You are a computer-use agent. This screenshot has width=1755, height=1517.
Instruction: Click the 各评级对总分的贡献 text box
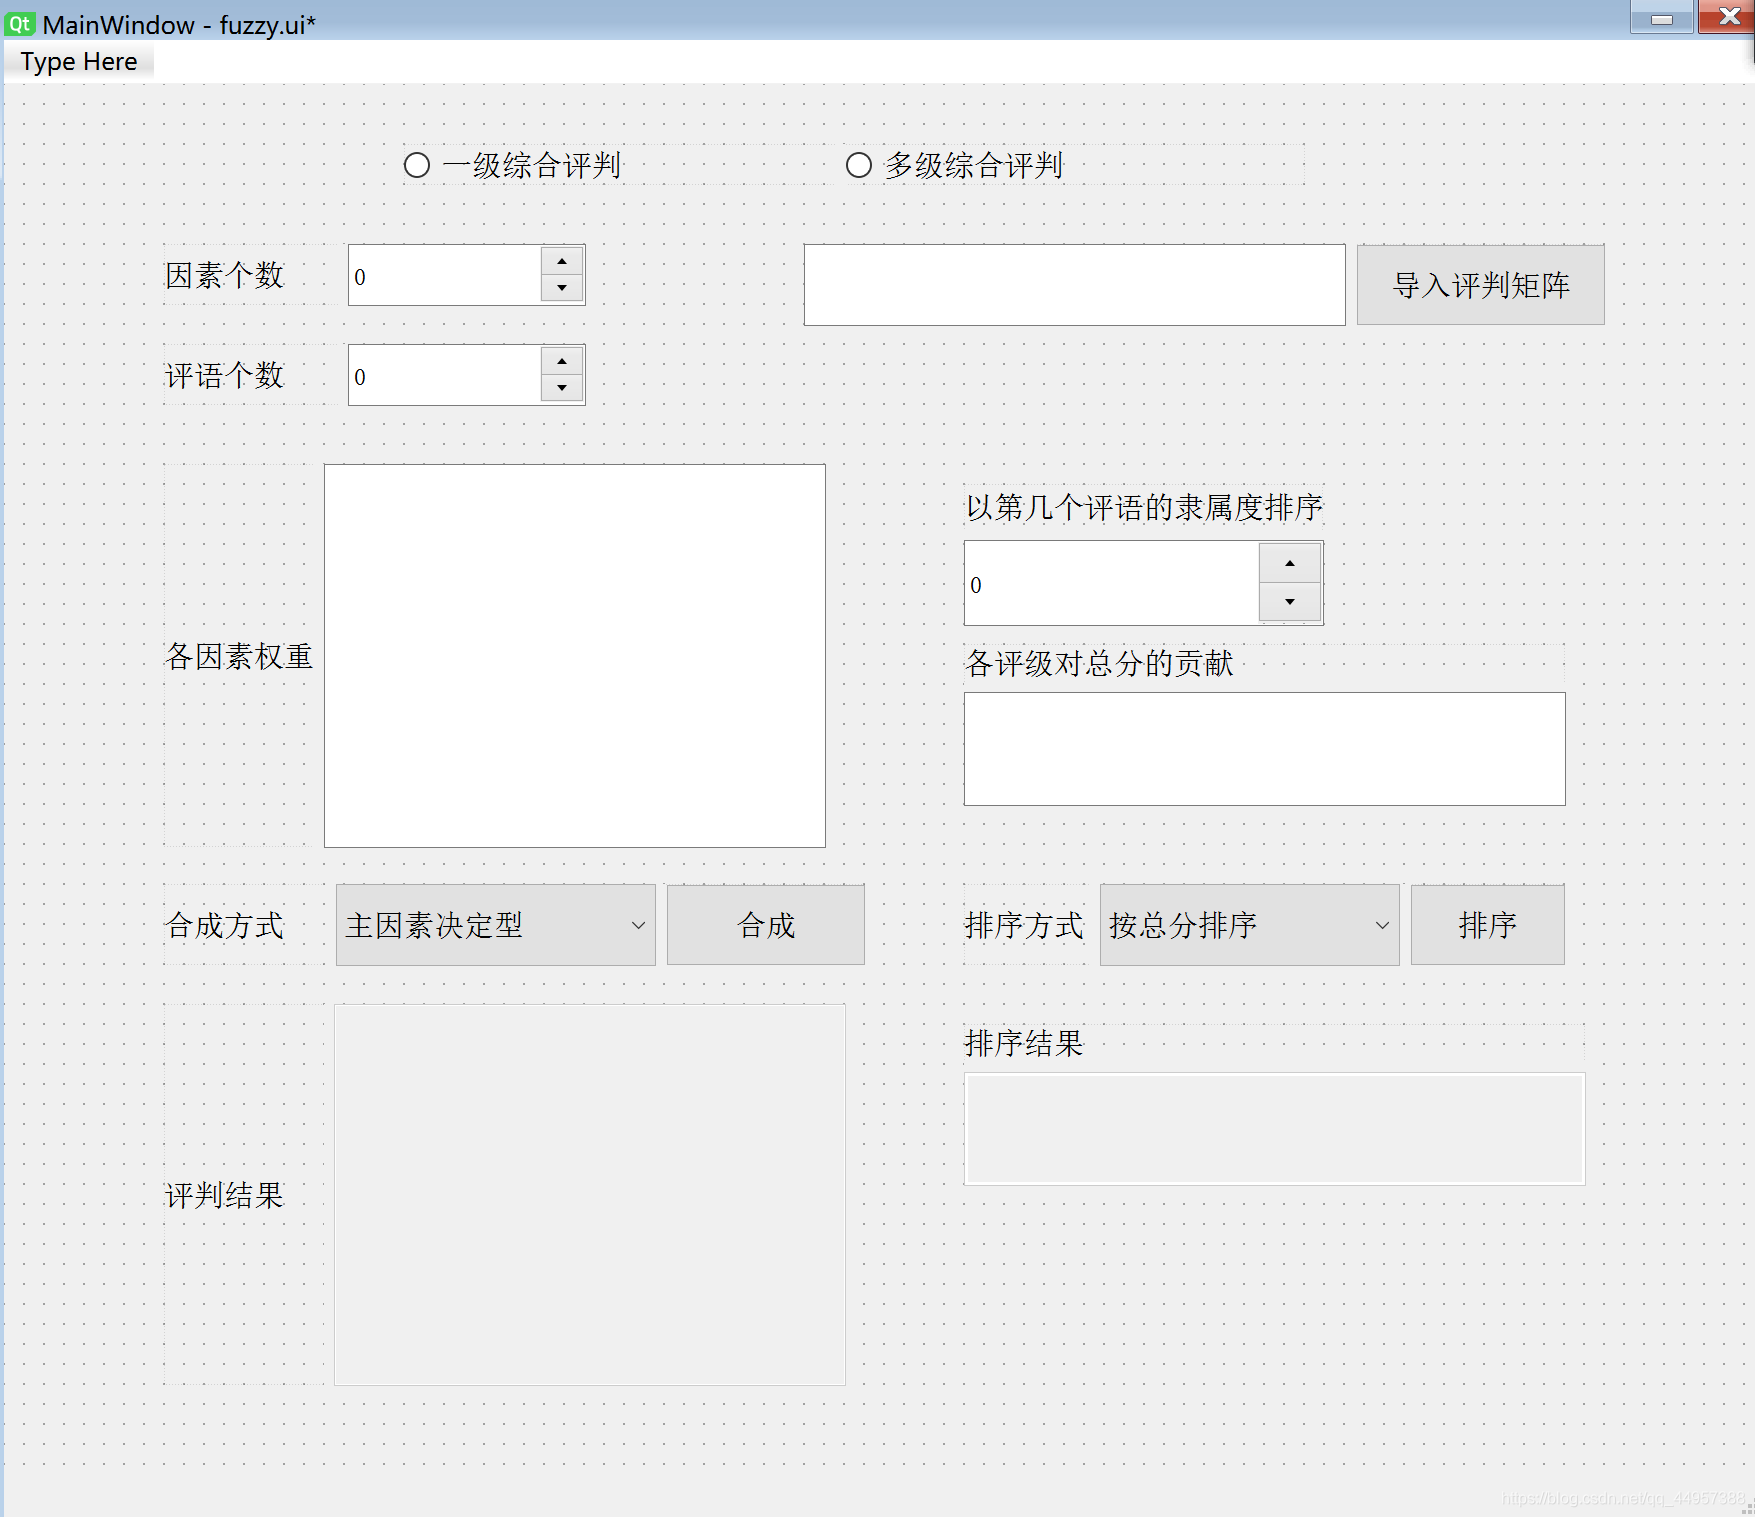[1263, 748]
